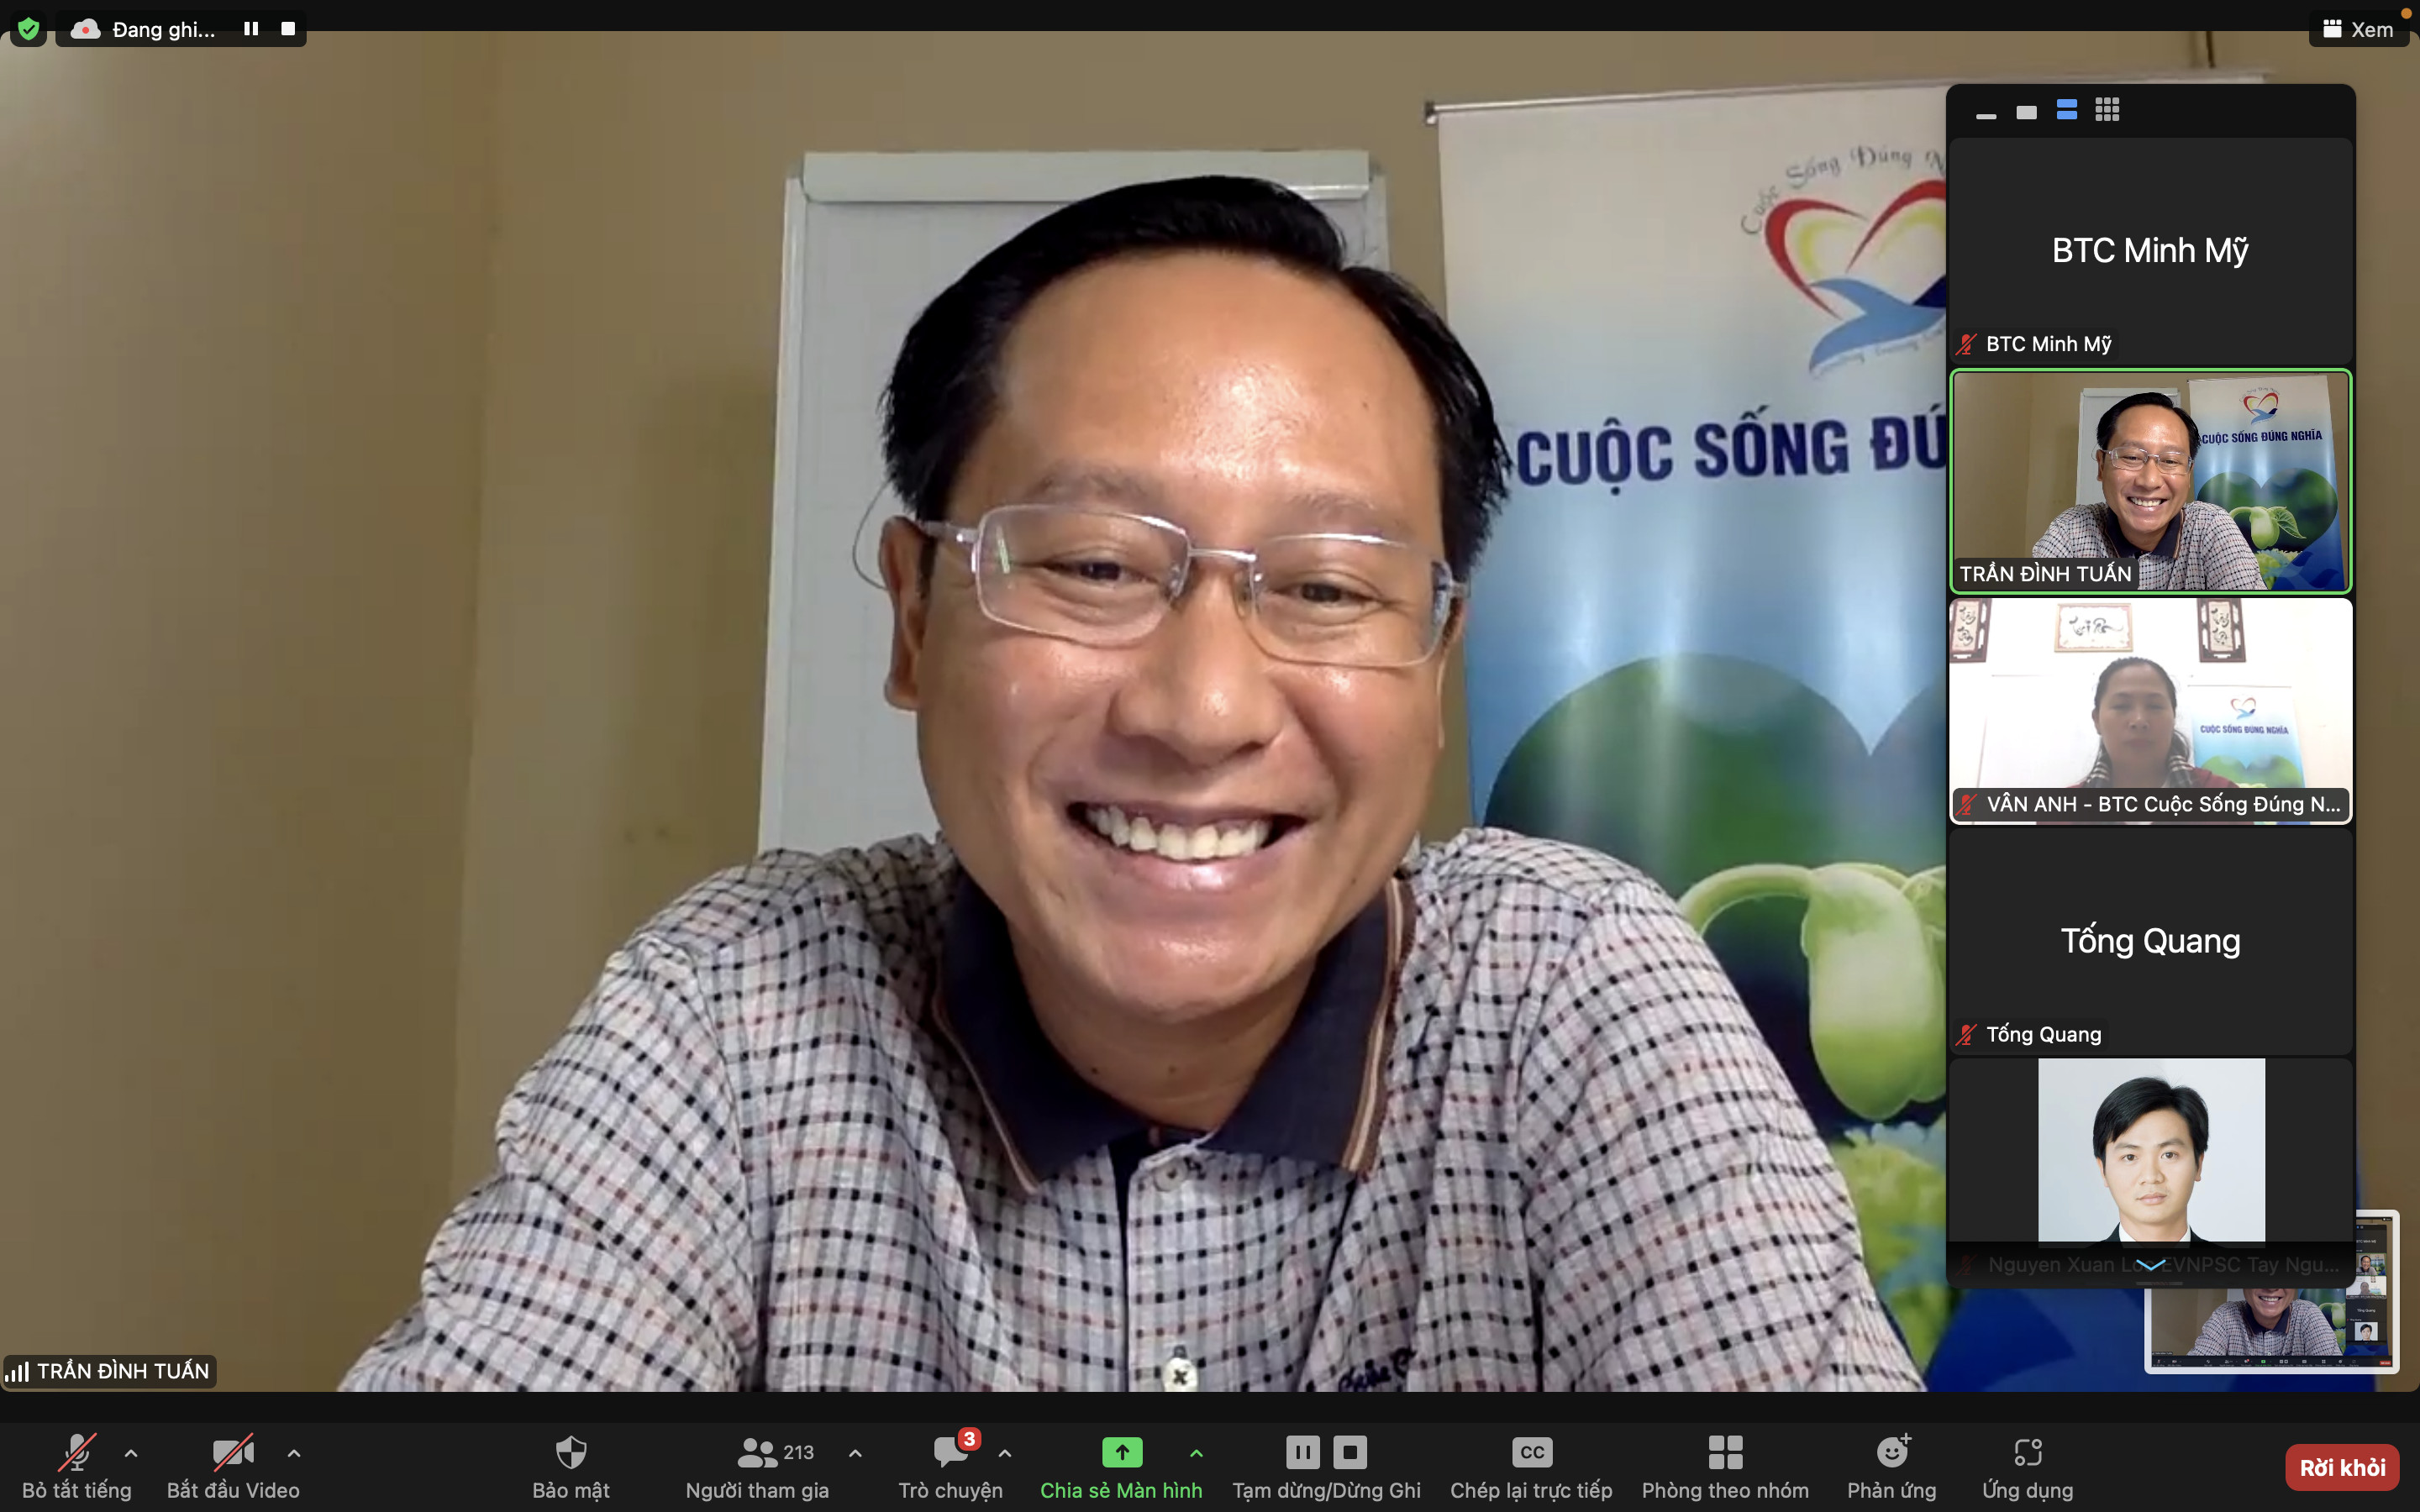2420x1512 pixels.
Task: Toggle Bỏ tắt tiếng microphone unmute
Action: point(77,1452)
